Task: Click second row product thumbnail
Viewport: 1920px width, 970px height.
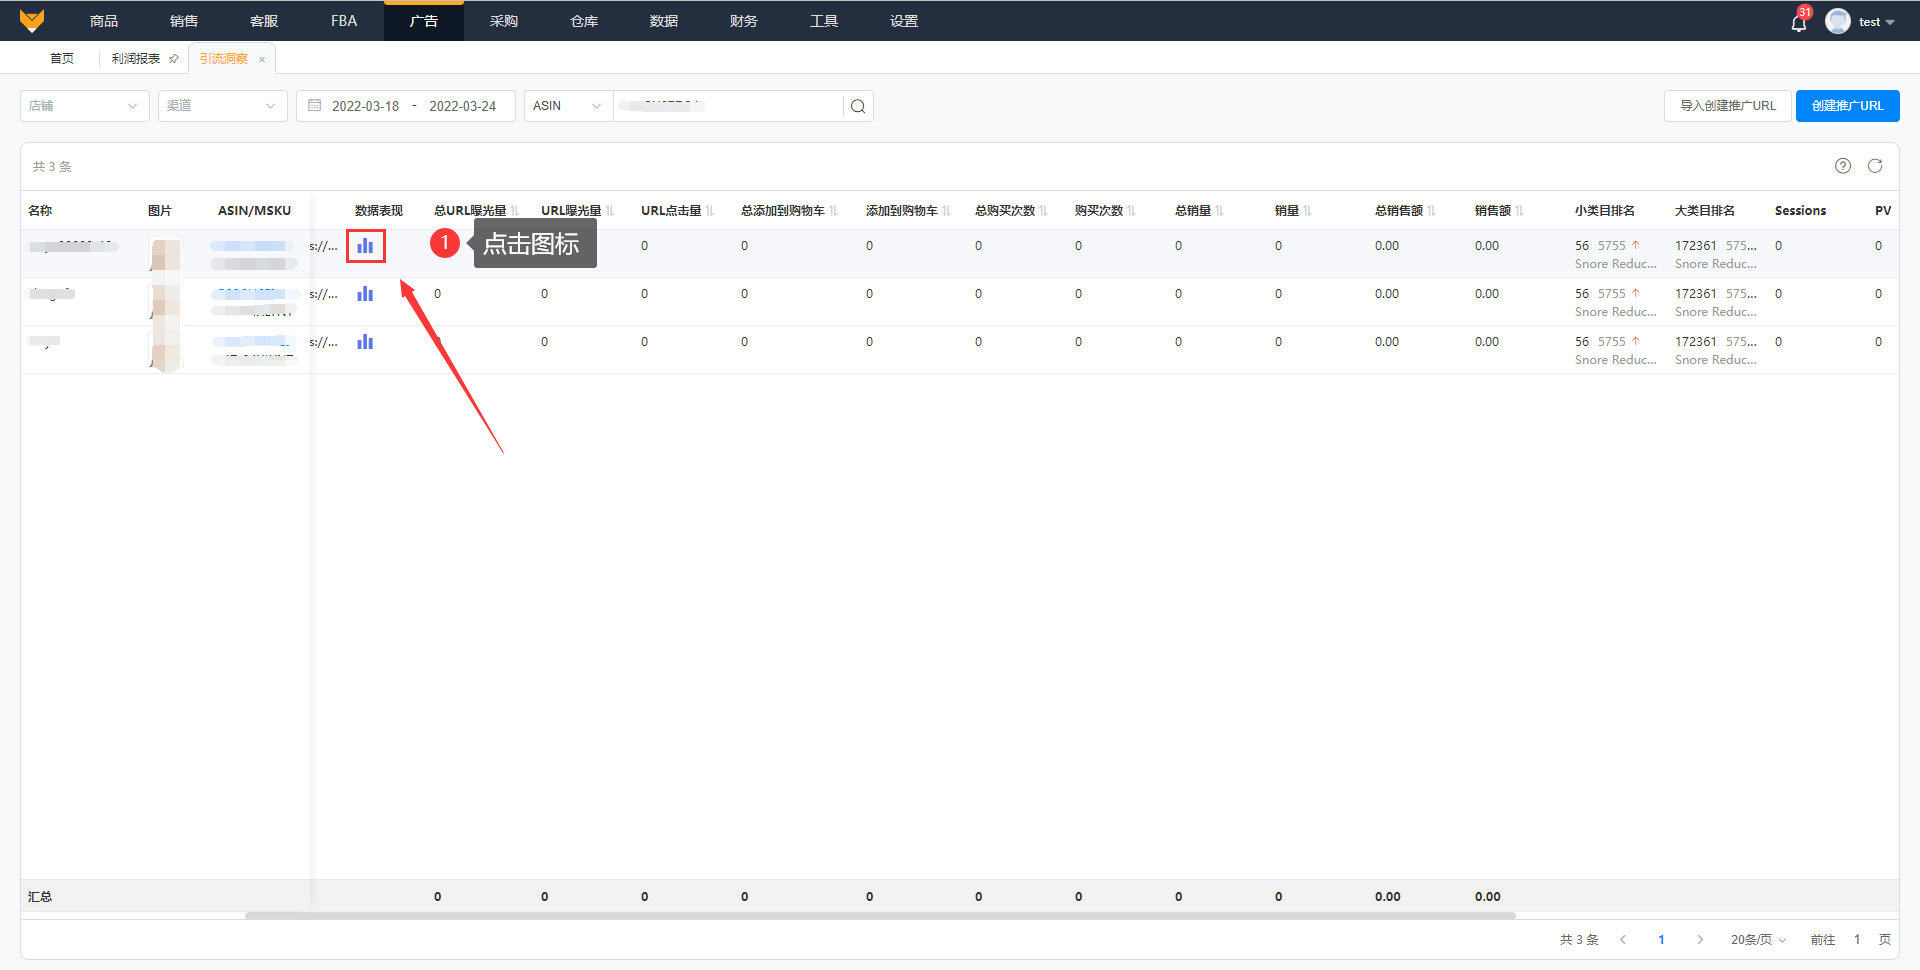Action: pos(165,302)
